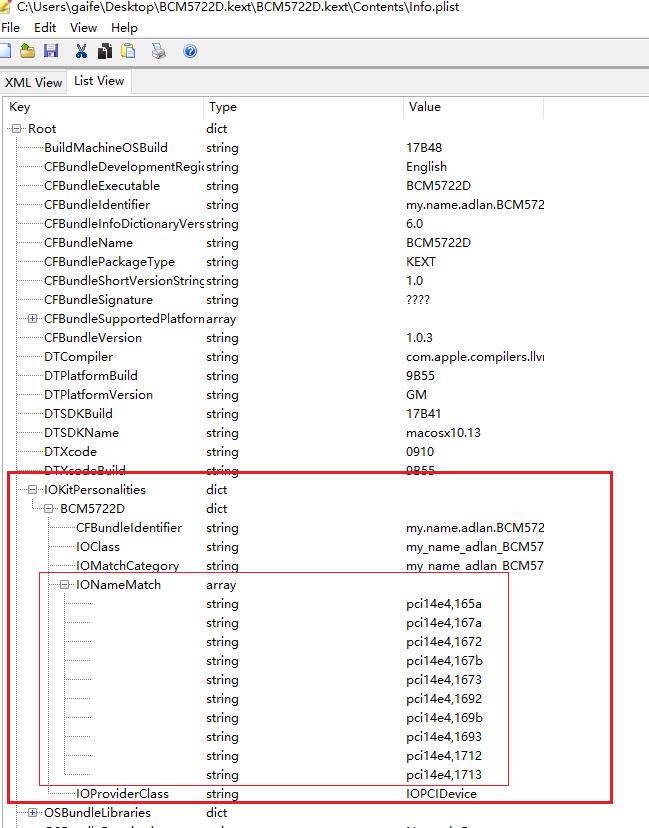Expand the OSBundleLibraries dict node

pyautogui.click(x=33, y=813)
